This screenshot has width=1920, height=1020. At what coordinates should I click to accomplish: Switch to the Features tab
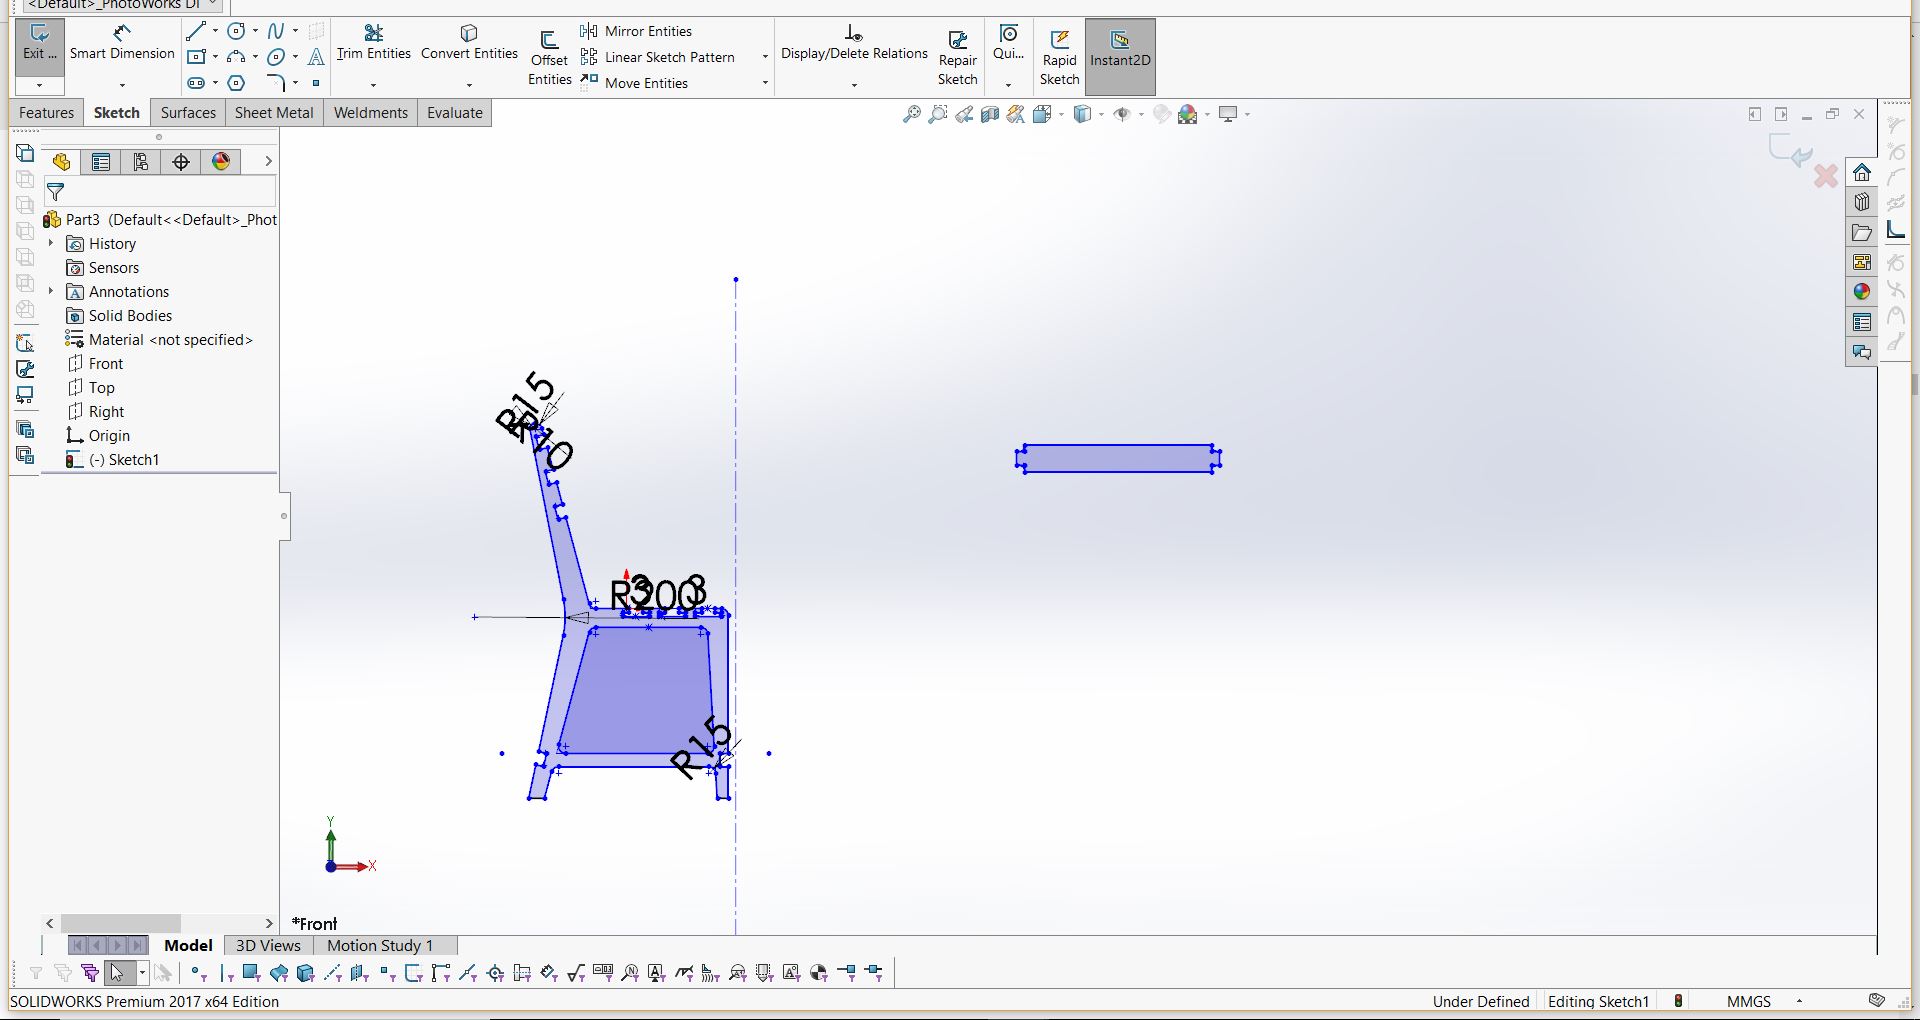pyautogui.click(x=46, y=113)
